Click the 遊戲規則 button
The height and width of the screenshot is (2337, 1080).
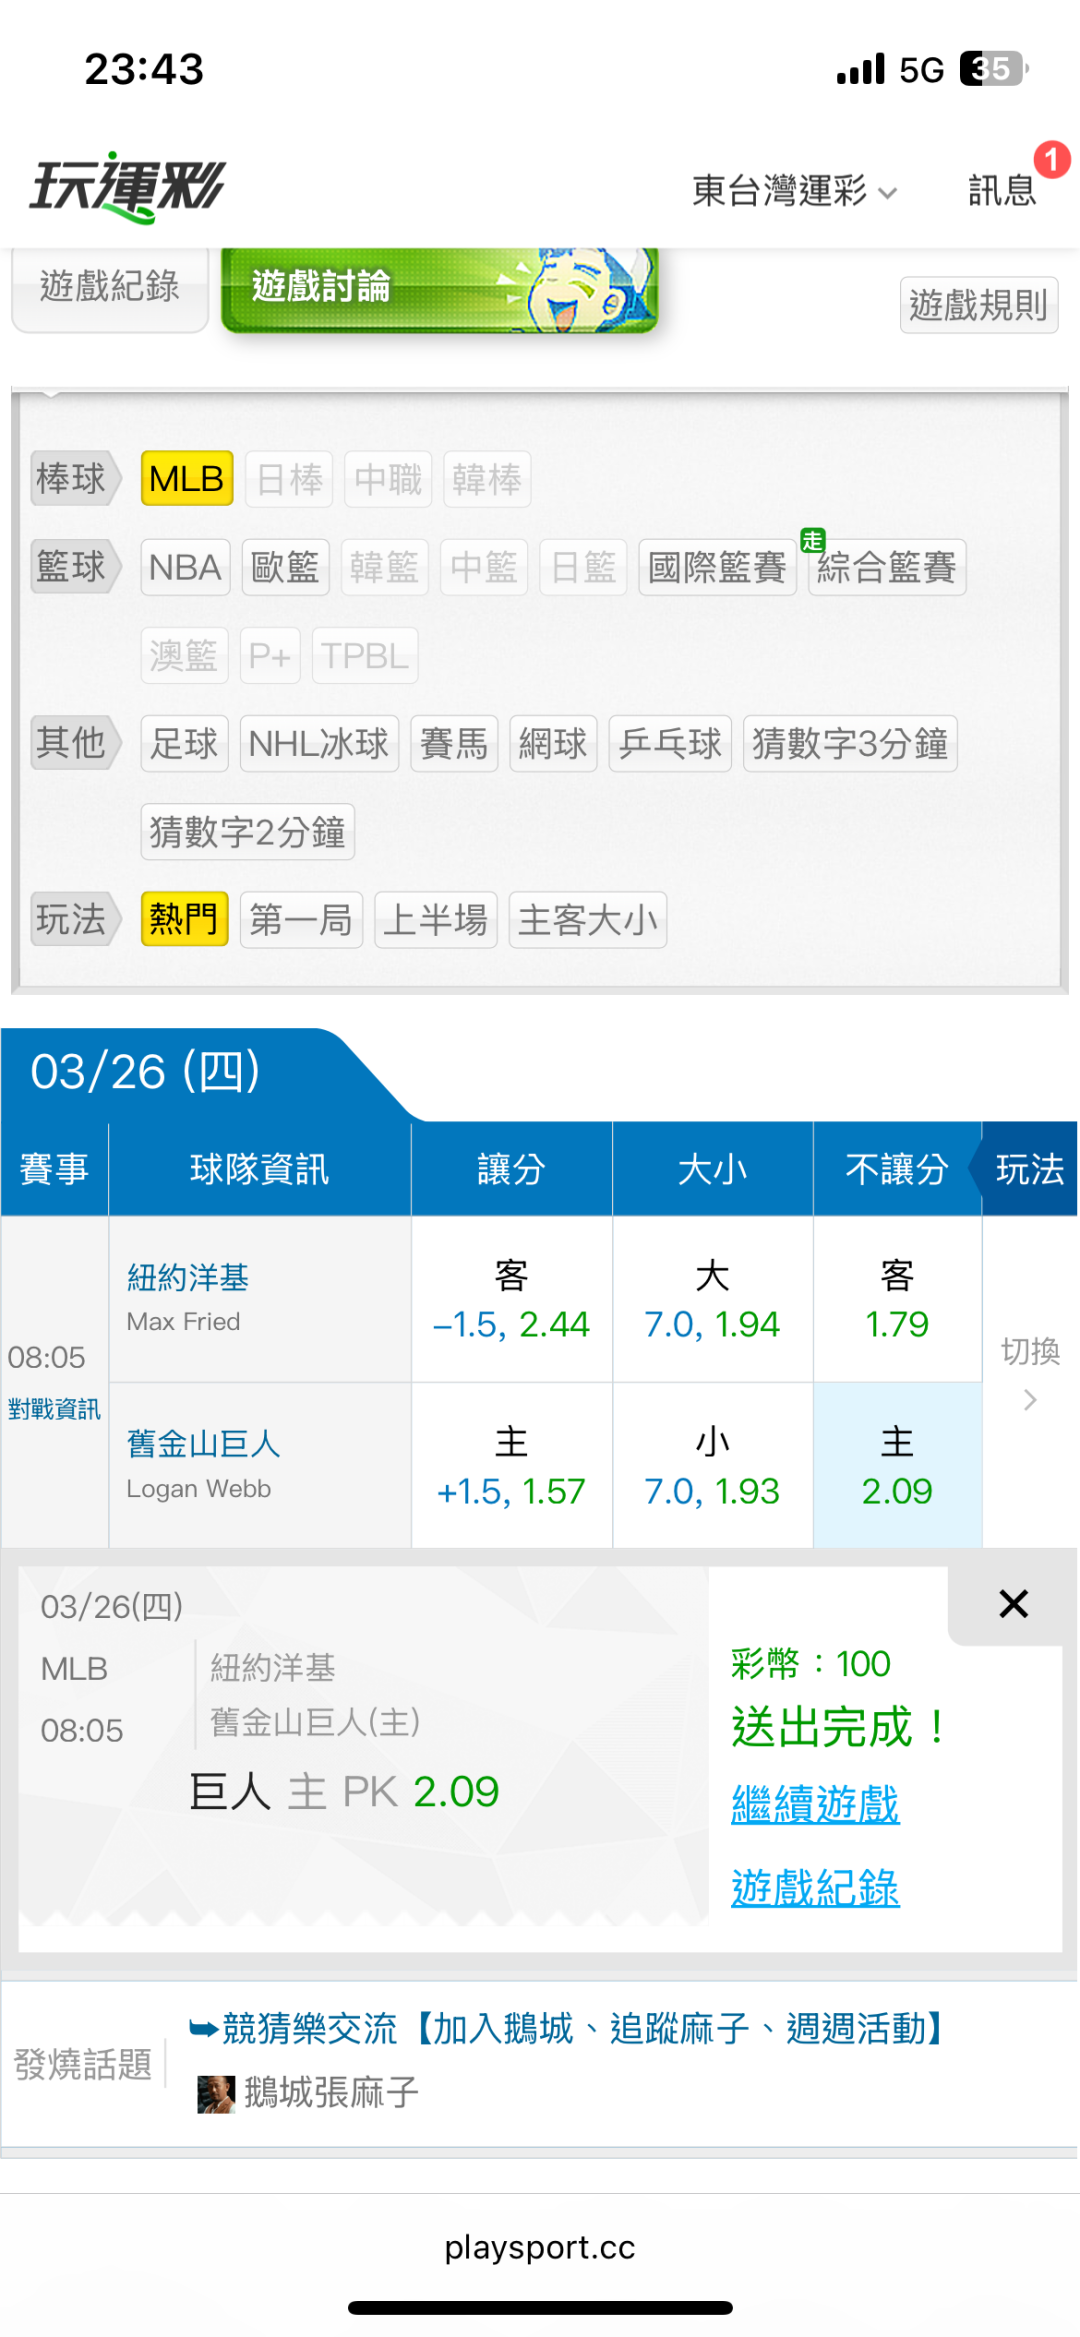click(x=978, y=304)
